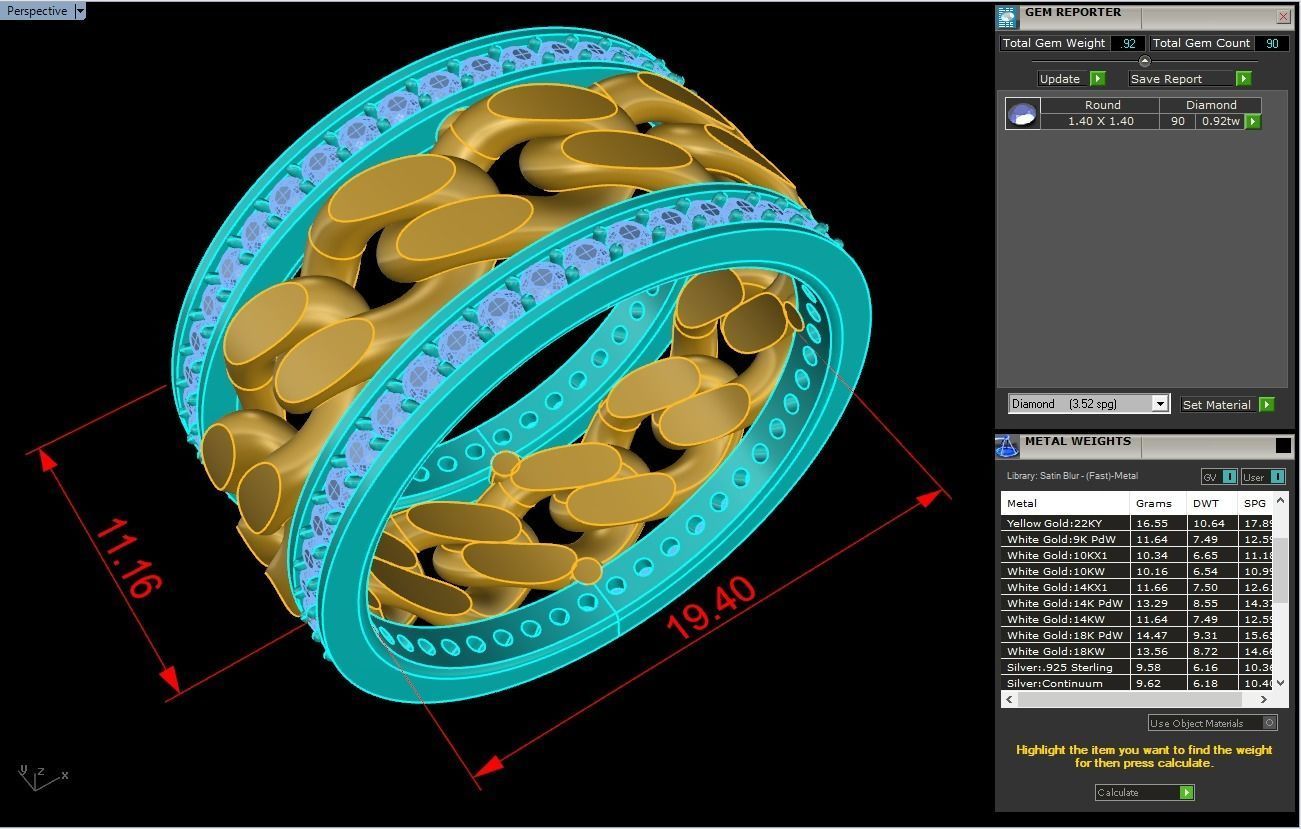1301x829 pixels.
Task: Select the Yellow Gold:22KY row
Action: click(x=1137, y=523)
